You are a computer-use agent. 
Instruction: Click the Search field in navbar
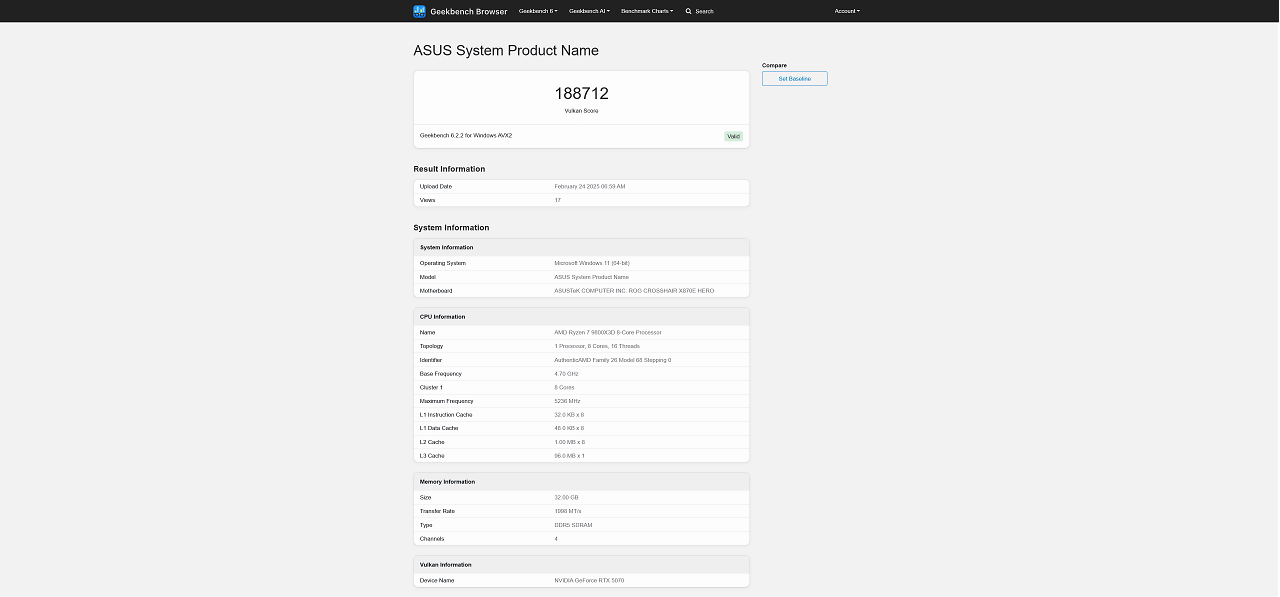(x=704, y=11)
